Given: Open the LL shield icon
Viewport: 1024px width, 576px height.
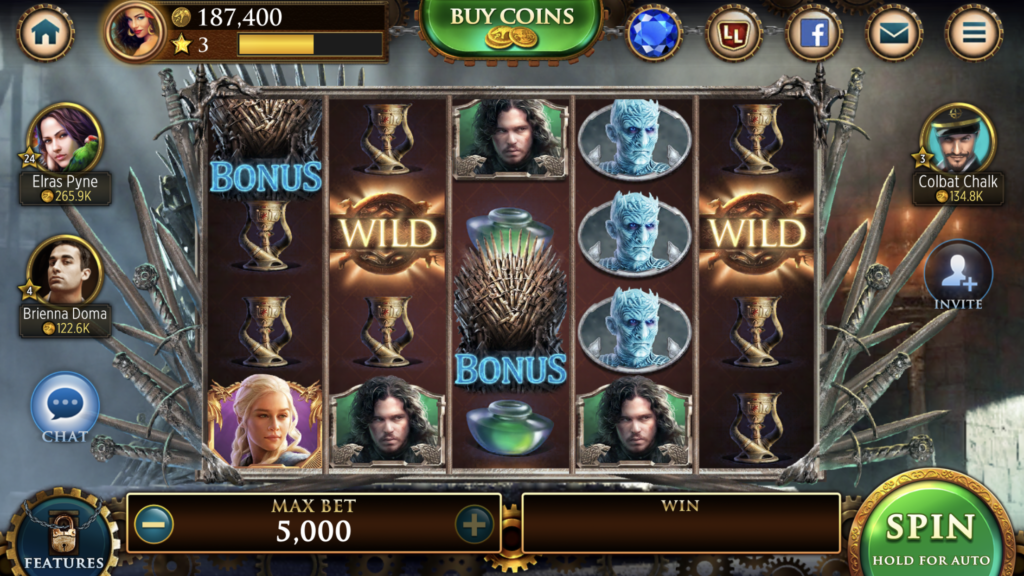Looking at the screenshot, I should click(733, 33).
